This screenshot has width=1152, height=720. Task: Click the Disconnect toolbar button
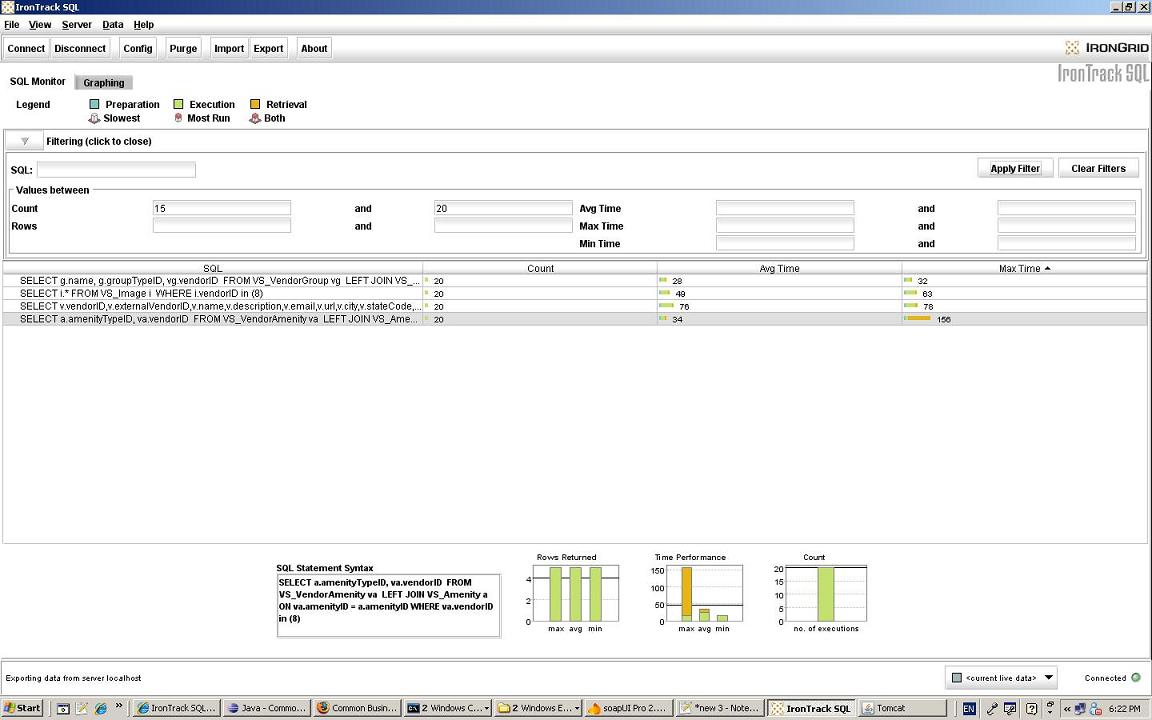click(x=80, y=48)
